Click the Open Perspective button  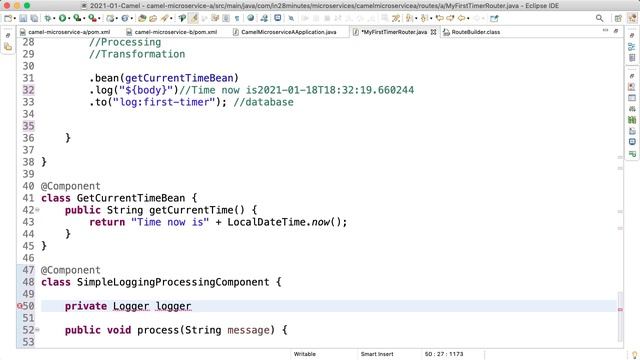coord(618,18)
